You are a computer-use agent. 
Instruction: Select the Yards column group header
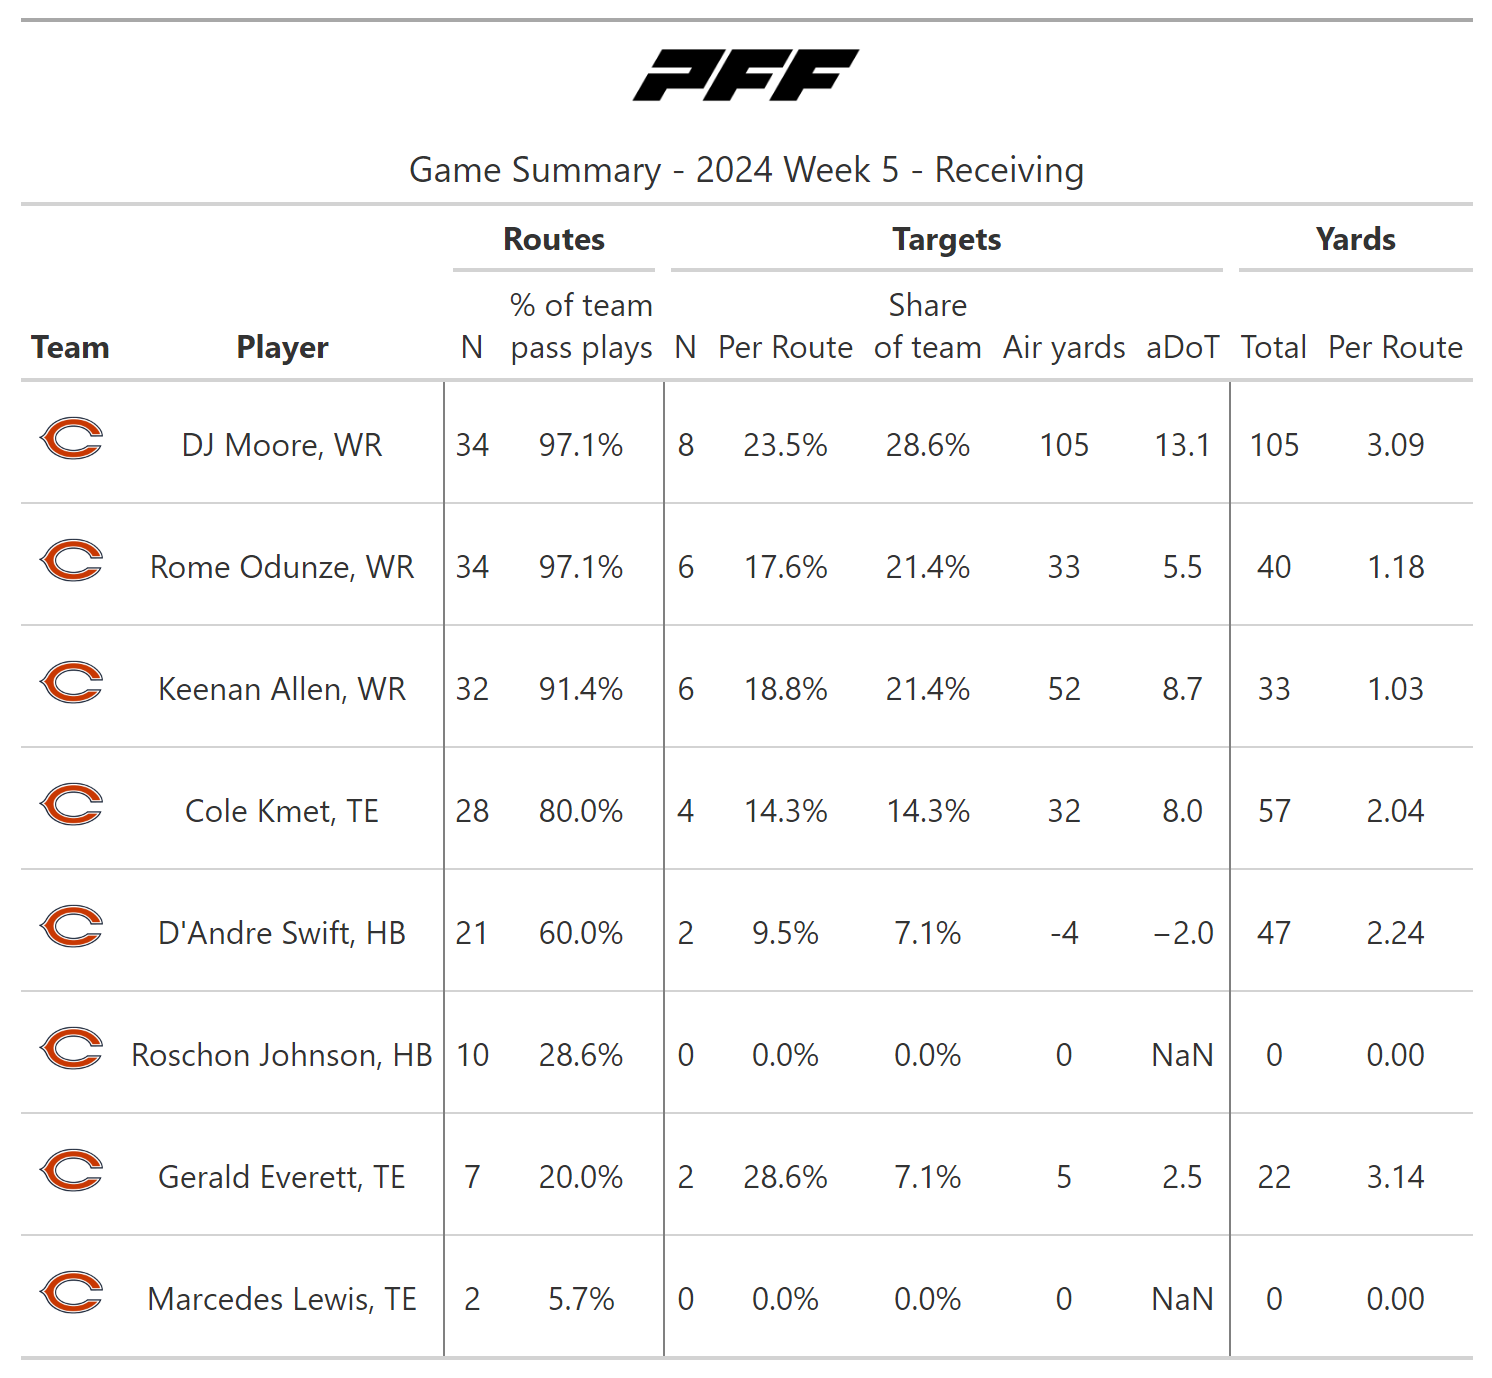pos(1355,240)
